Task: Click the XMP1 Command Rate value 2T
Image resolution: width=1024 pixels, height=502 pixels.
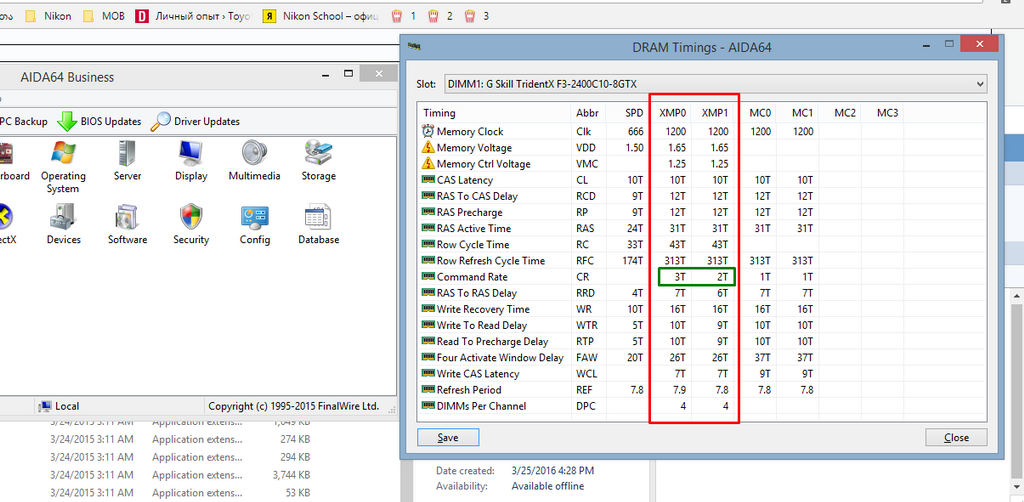Action: click(x=722, y=277)
